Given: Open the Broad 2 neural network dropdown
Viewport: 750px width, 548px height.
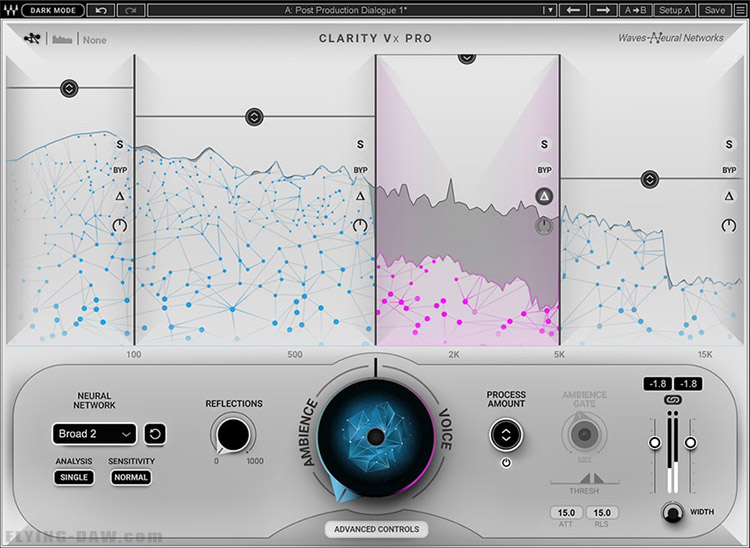Looking at the screenshot, I should tap(94, 434).
